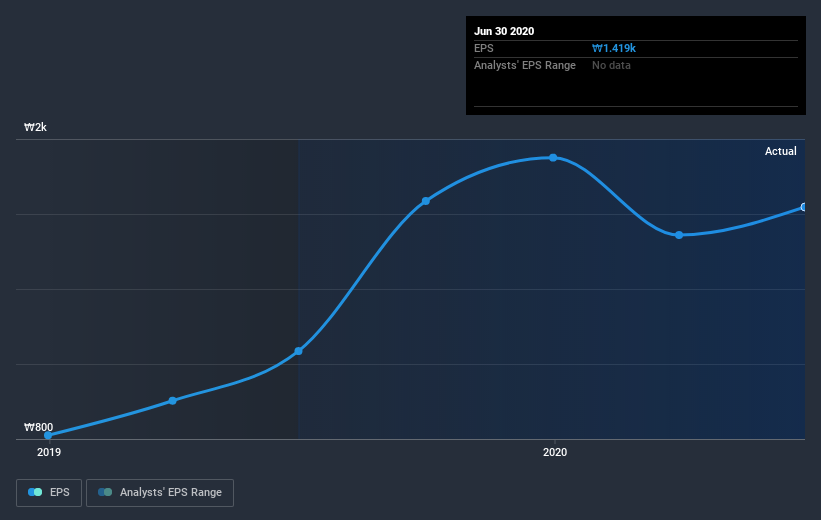Click the first data point near 2019 on the EPS line
The image size is (821, 520).
[x=48, y=435]
